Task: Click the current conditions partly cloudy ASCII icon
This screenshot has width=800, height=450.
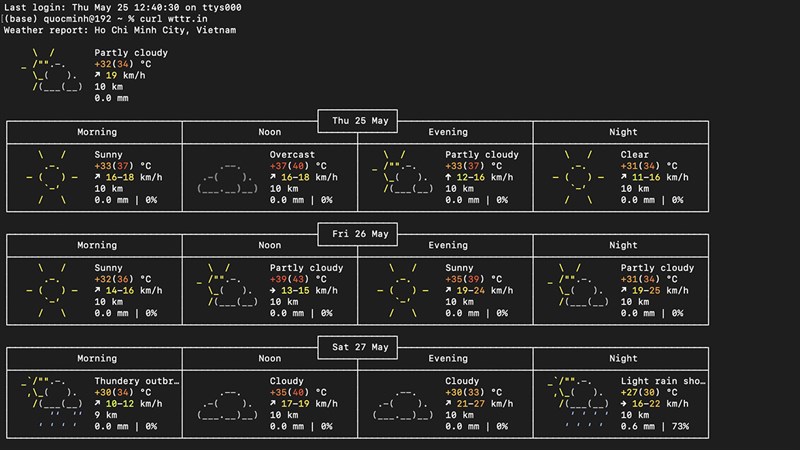Action: coord(52,70)
